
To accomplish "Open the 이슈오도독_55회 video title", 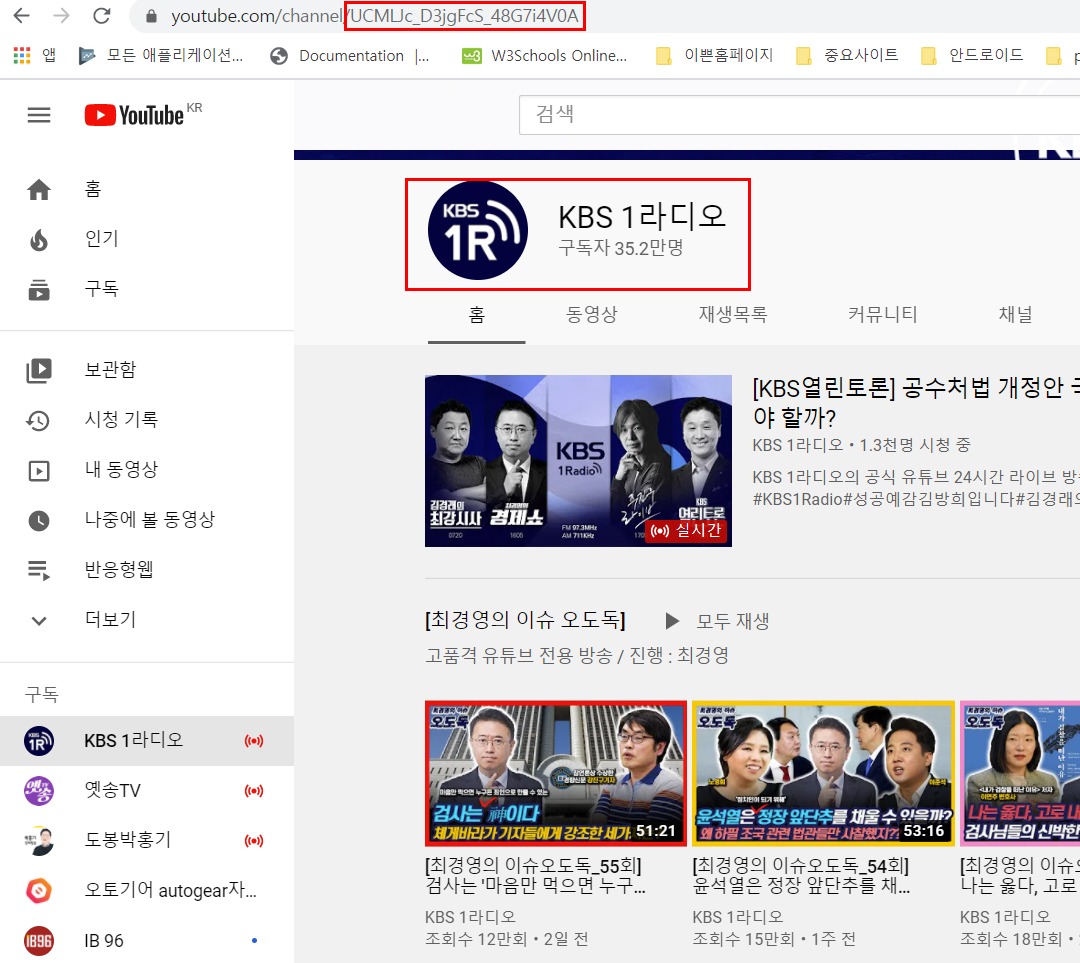I will click(535, 875).
